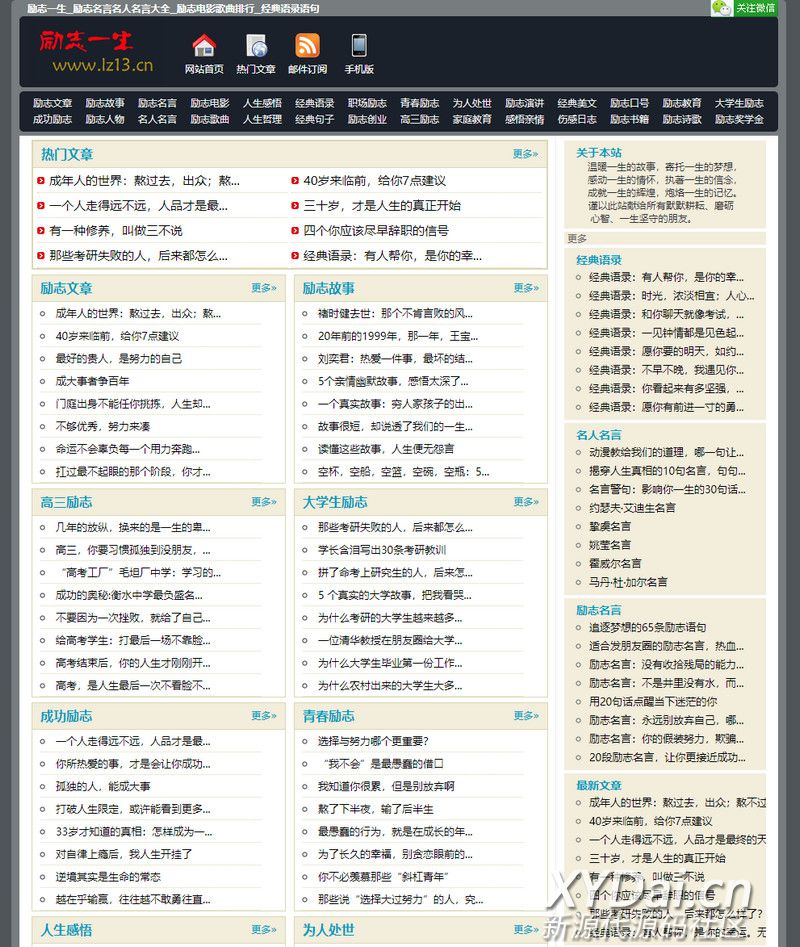Open hot article 四个你应该尽早辞职的信号

tap(376, 231)
